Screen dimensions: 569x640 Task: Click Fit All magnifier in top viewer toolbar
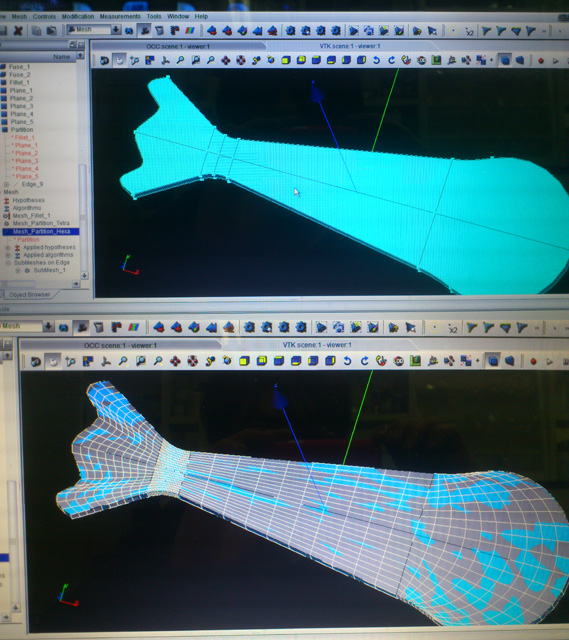[x=180, y=60]
